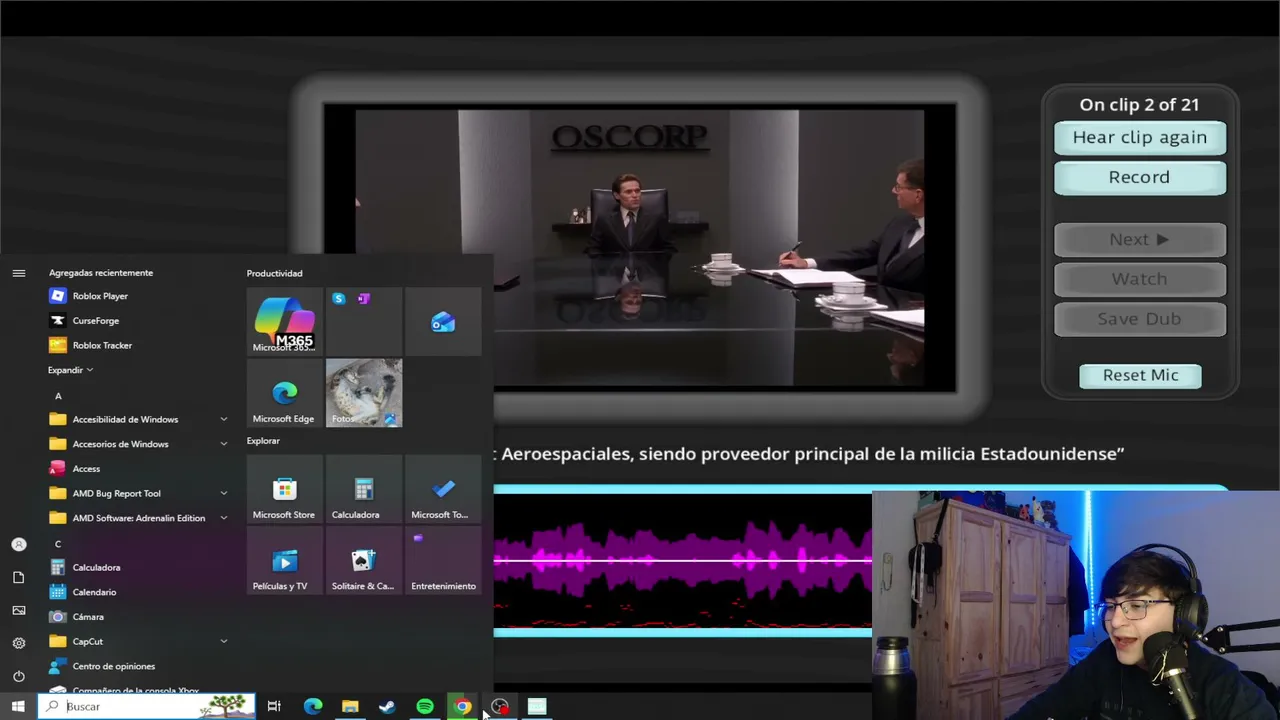Click the Save Dub button
The image size is (1280, 720).
pyautogui.click(x=1140, y=318)
